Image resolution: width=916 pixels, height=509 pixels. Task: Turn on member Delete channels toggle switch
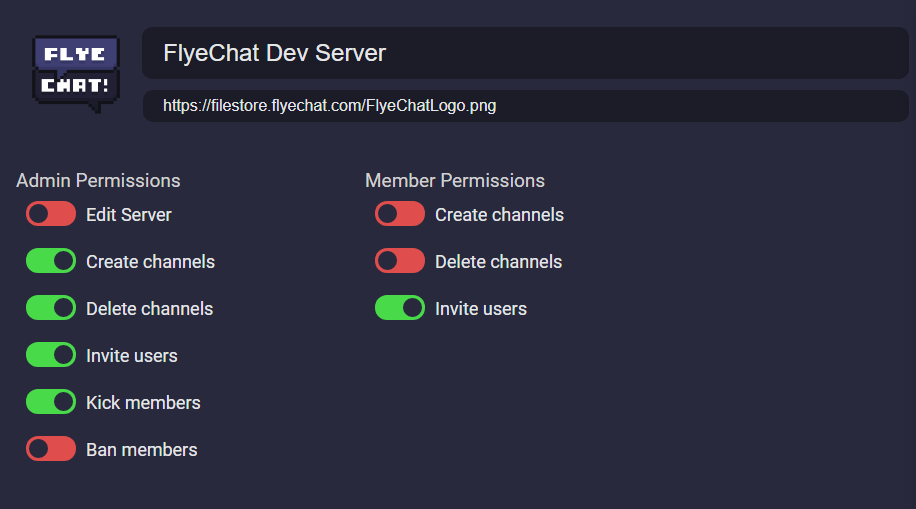tap(400, 261)
